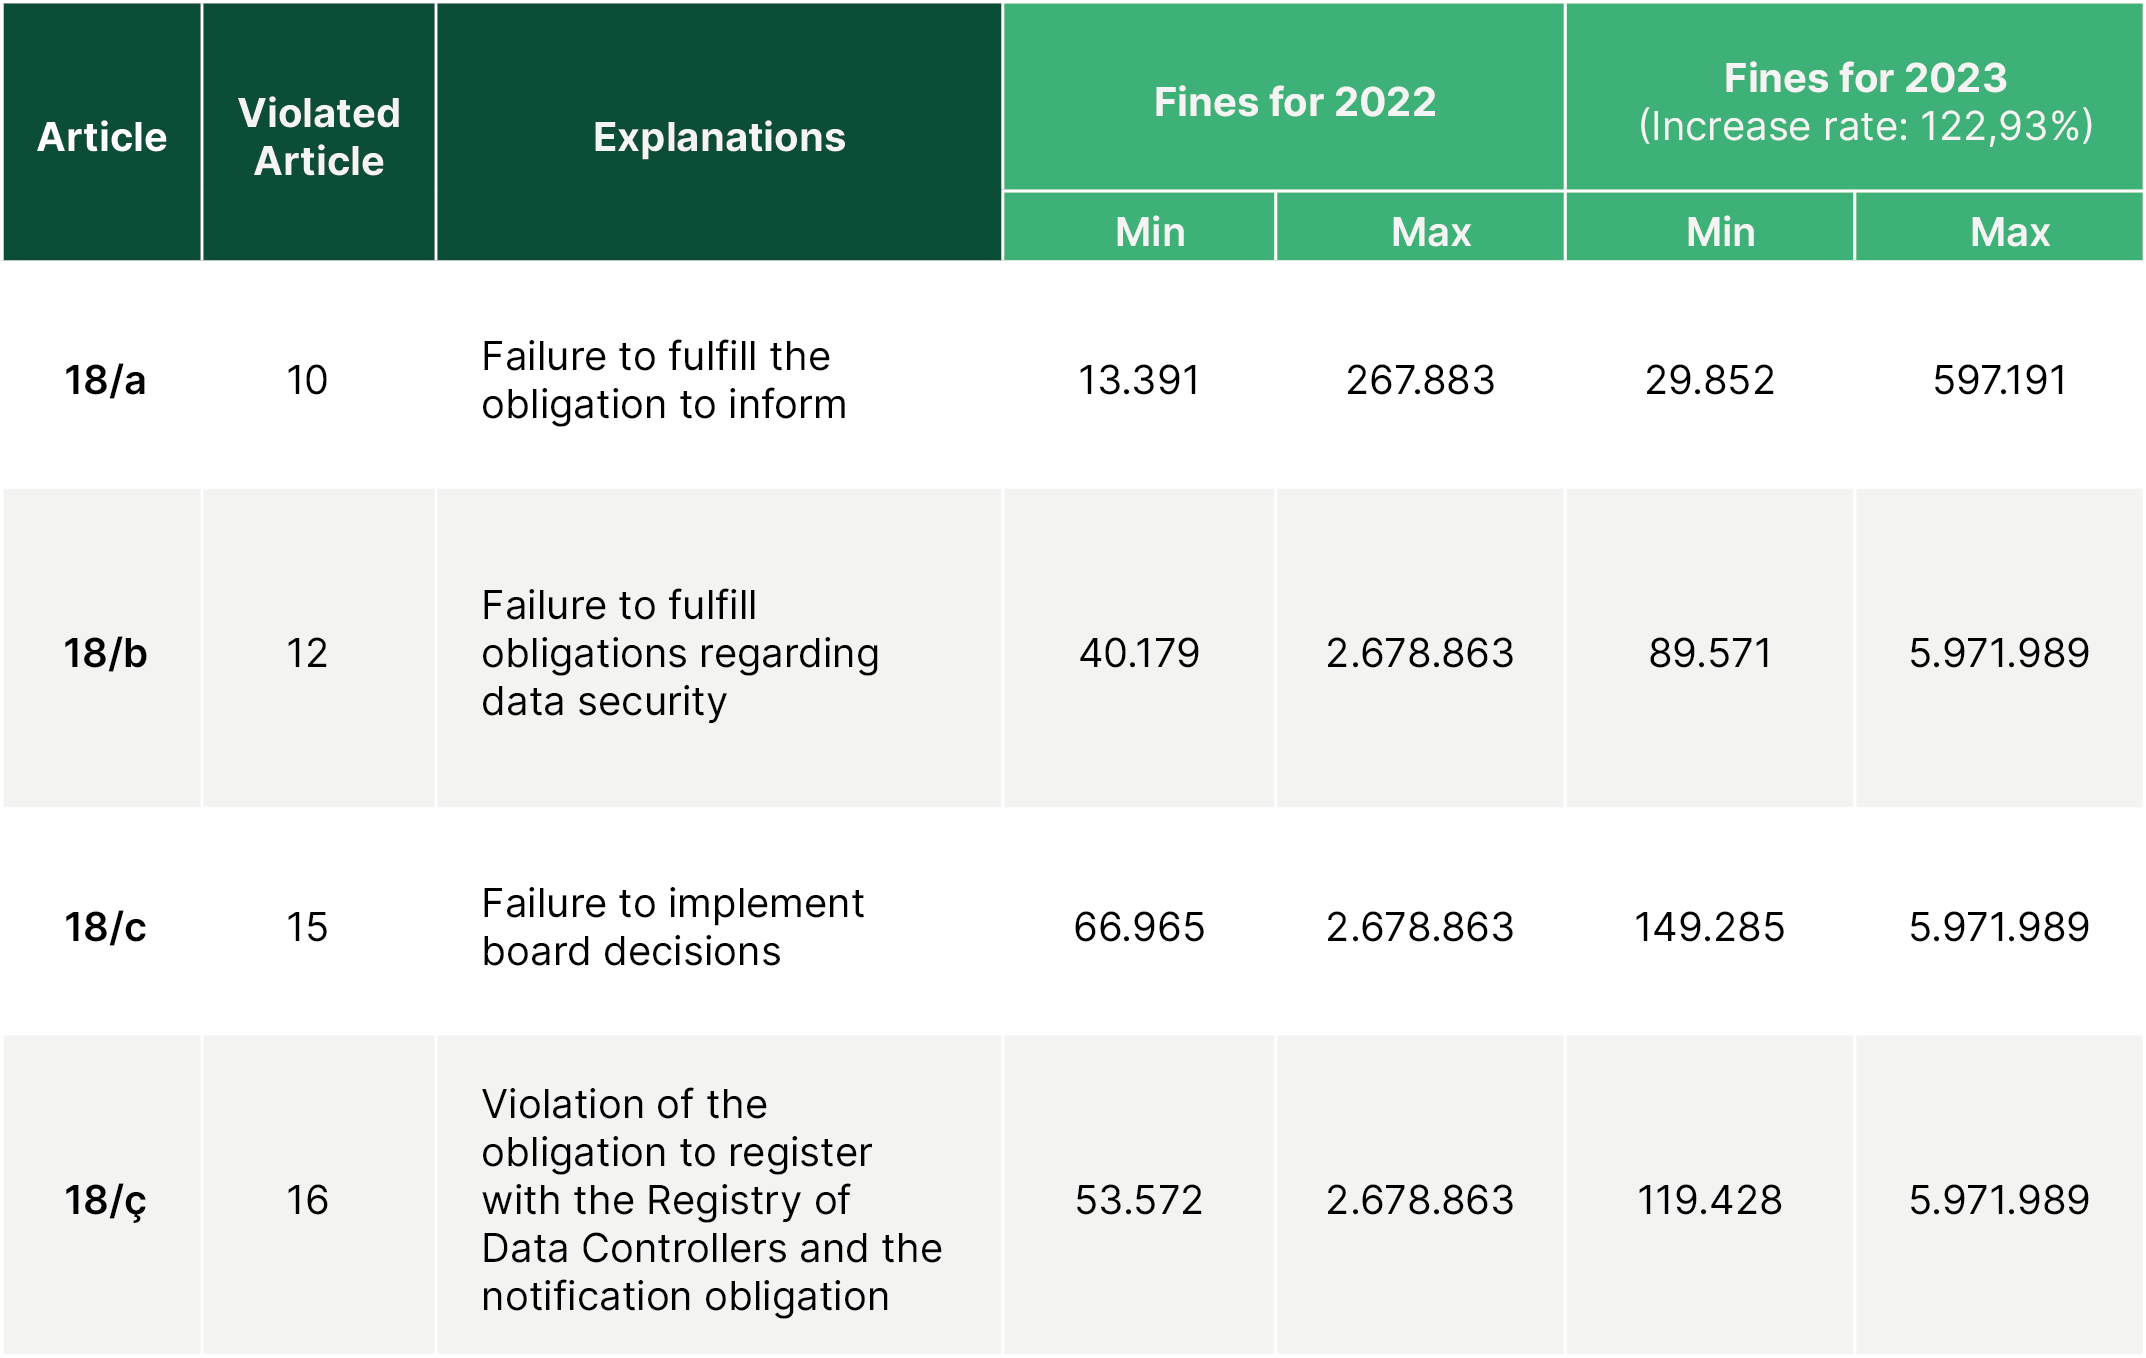Screen dimensions: 2146x1358
Task: Click the 18/a article cell
Action: click(x=105, y=380)
